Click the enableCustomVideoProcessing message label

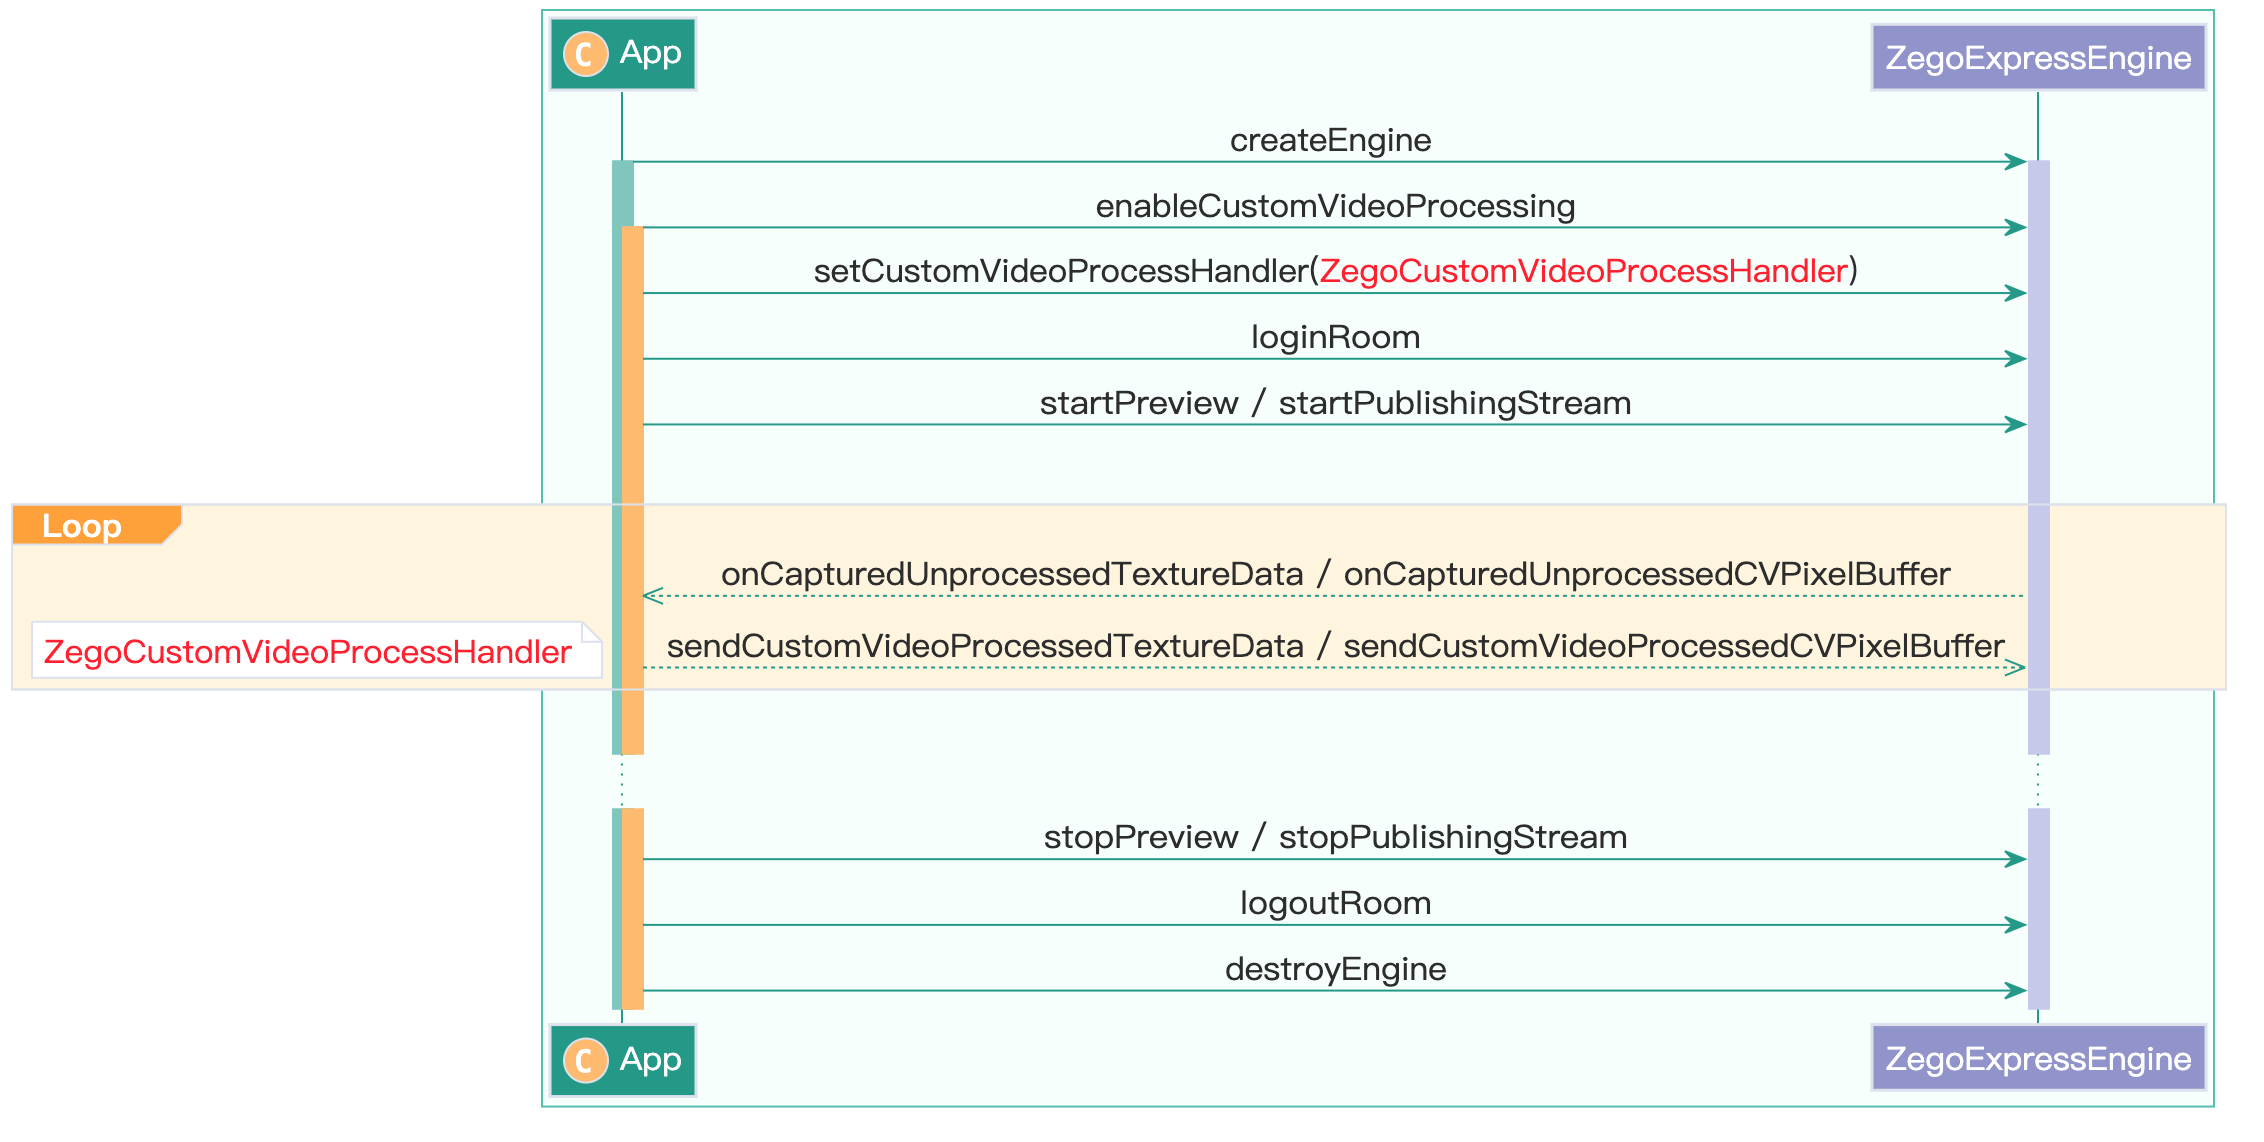(1335, 206)
